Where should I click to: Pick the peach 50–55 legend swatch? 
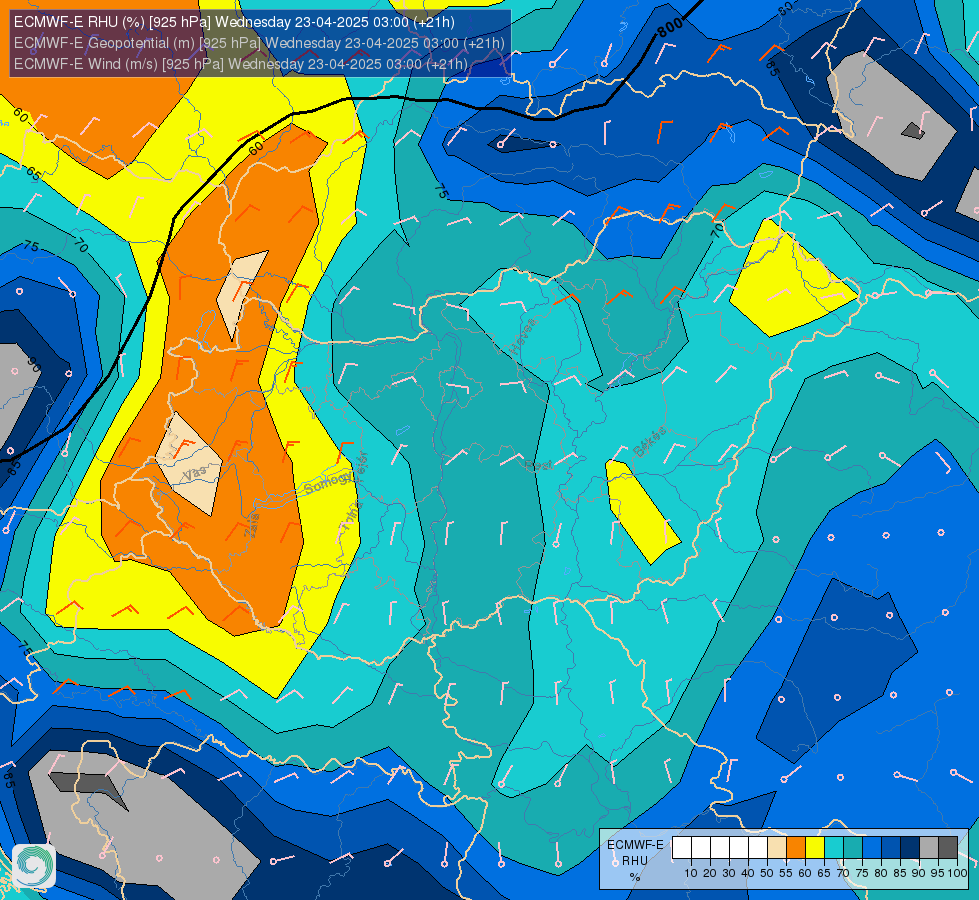coord(777,848)
